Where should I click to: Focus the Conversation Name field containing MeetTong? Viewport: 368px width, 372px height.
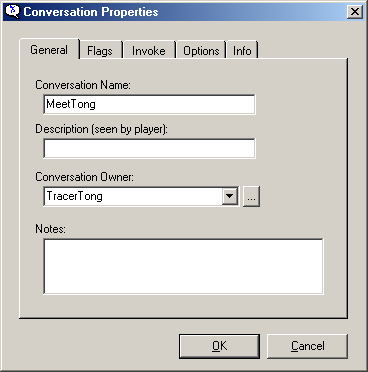point(149,104)
